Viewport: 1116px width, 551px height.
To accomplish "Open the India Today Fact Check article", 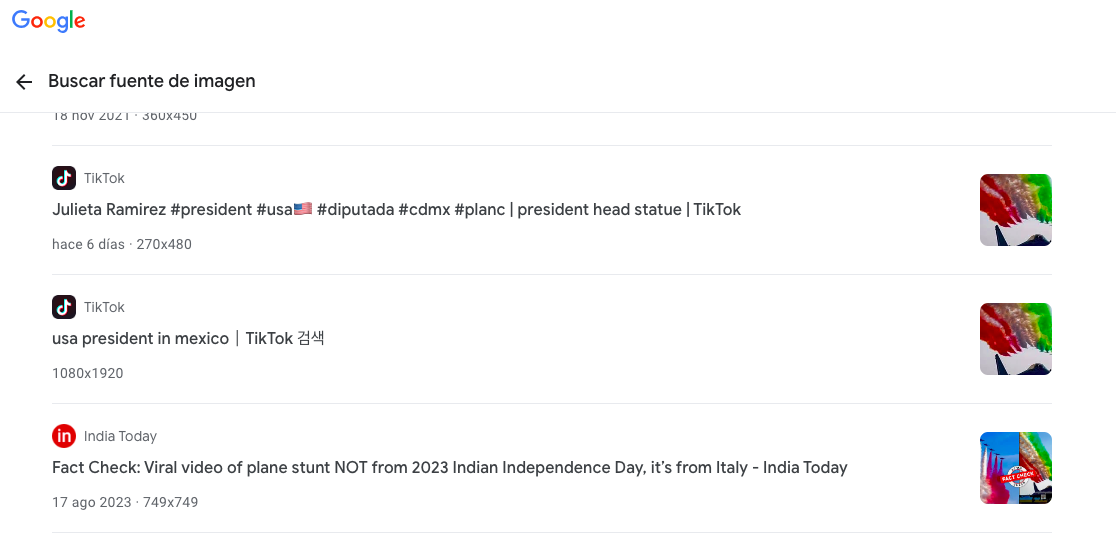I will (x=449, y=468).
